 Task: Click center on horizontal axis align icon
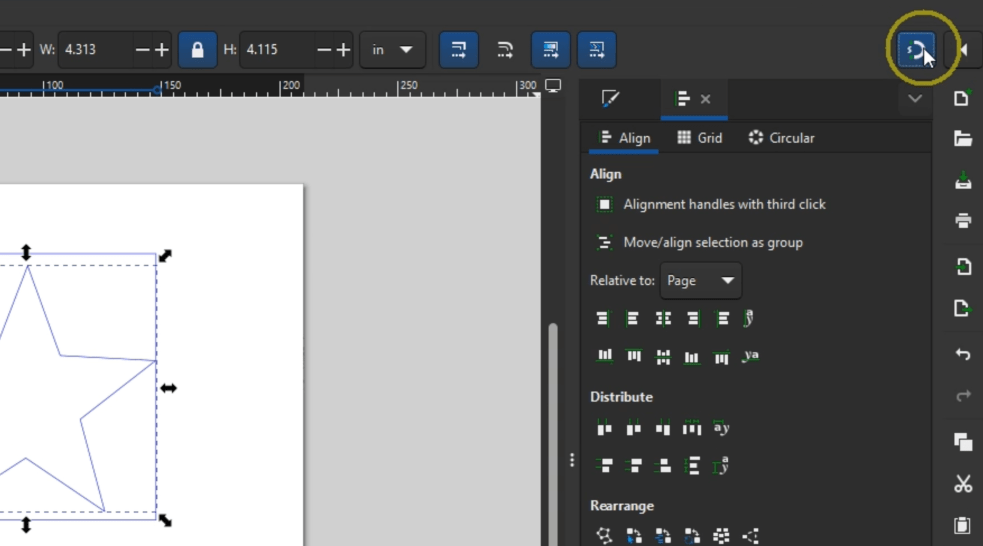click(663, 356)
